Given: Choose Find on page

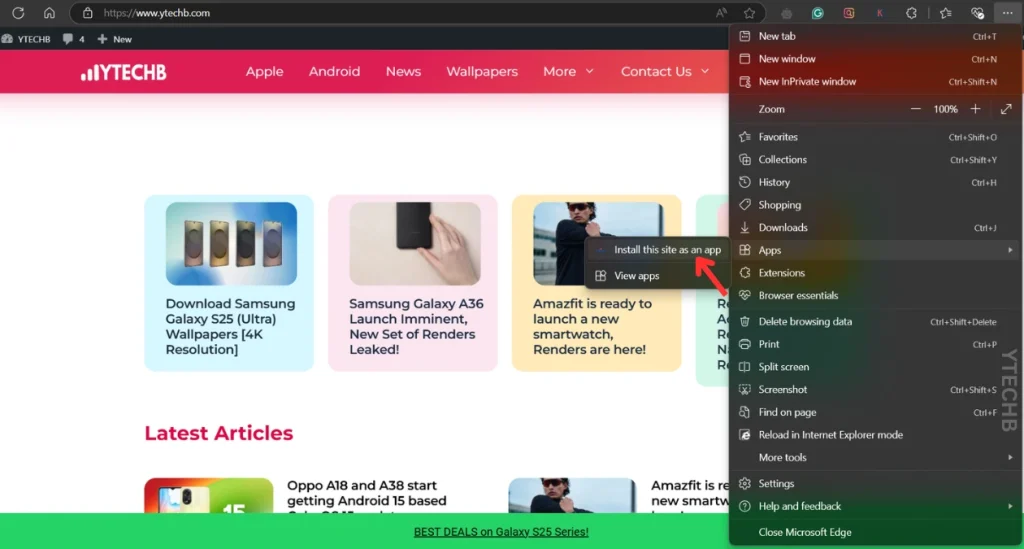Looking at the screenshot, I should tap(874, 413).
